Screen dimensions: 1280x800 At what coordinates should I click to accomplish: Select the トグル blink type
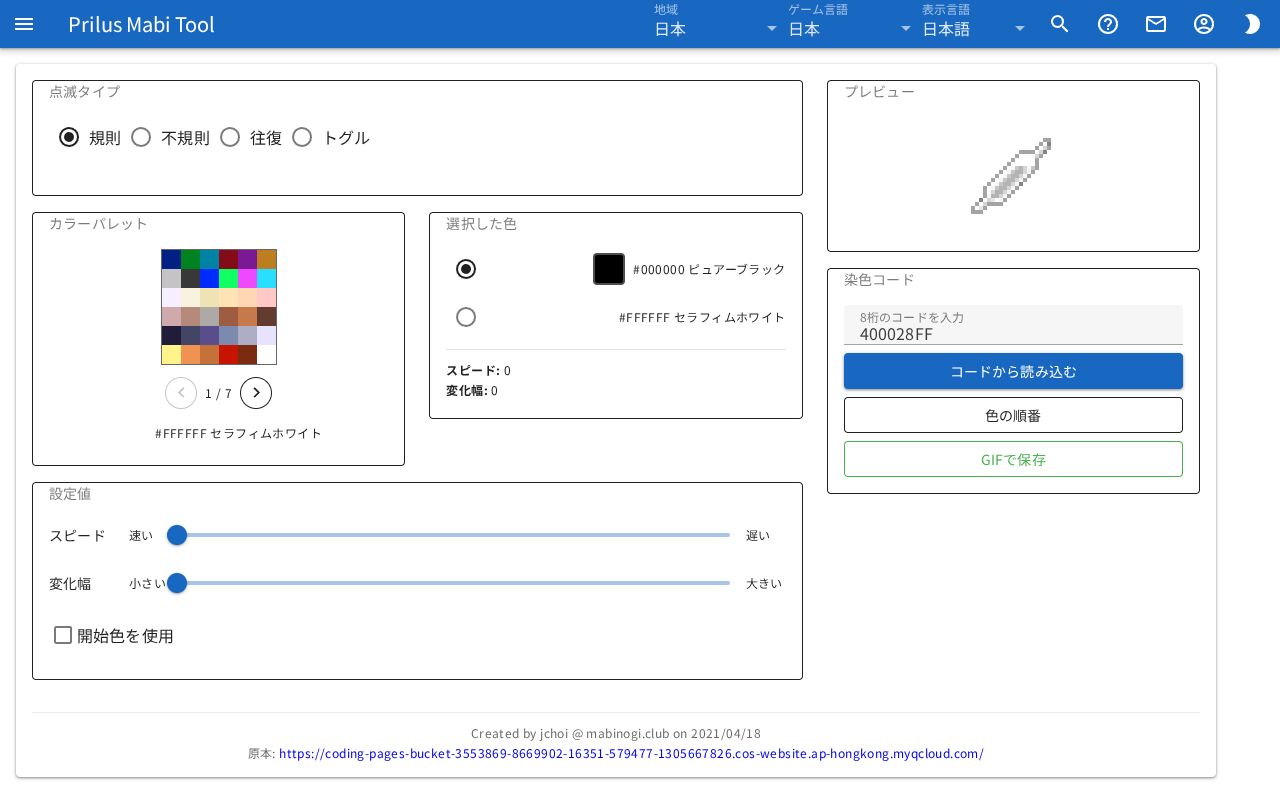click(x=302, y=137)
